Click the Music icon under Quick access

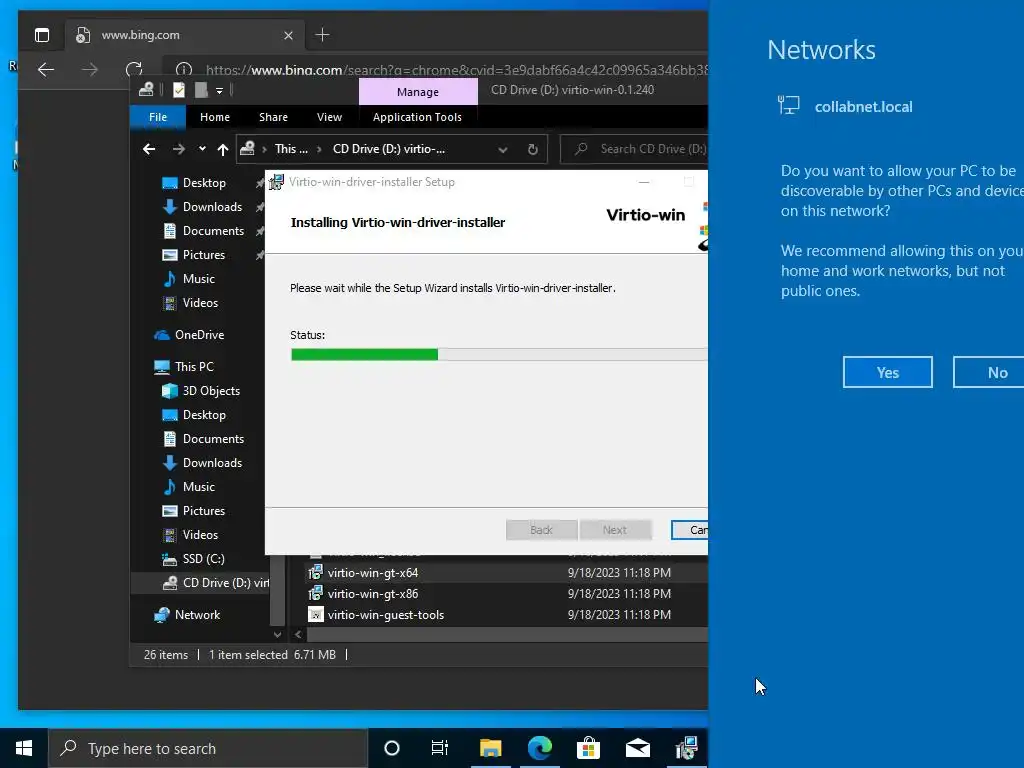coord(169,279)
